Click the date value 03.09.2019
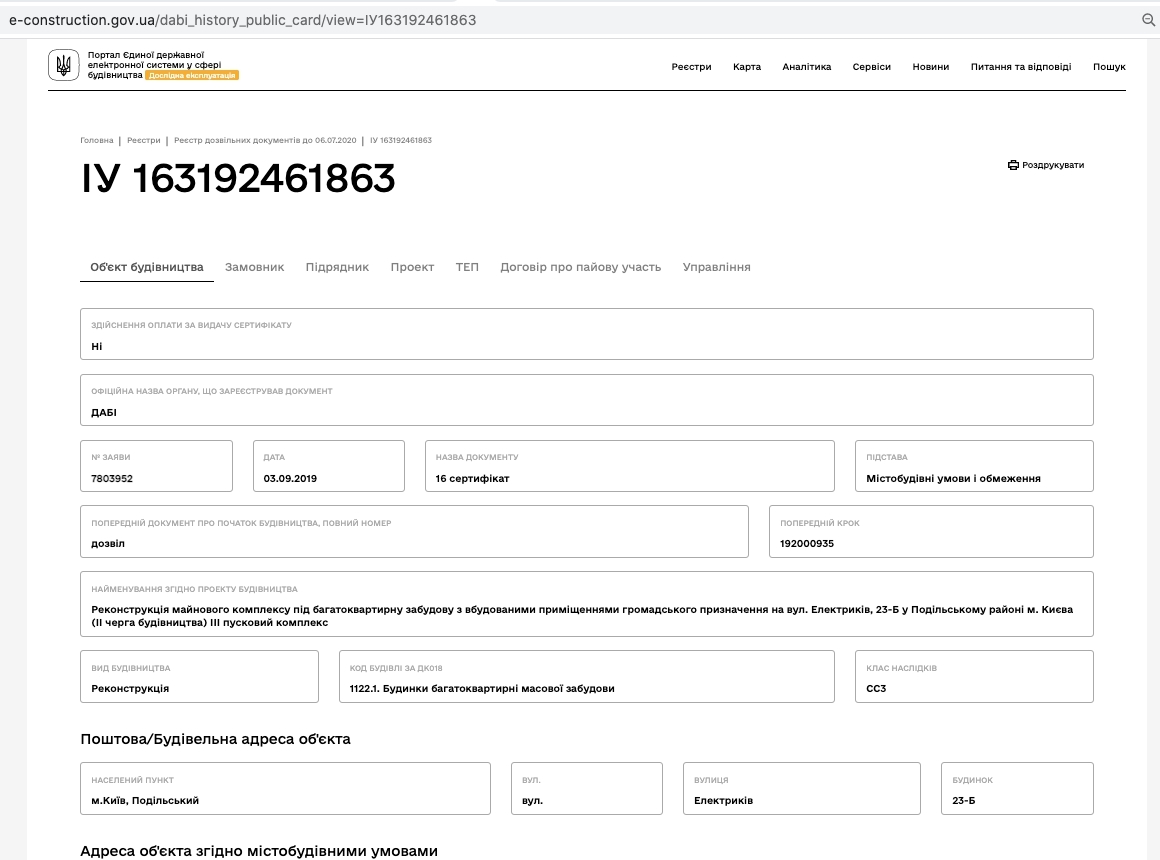Screen dimensions: 1160x860 pyautogui.click(x=290, y=478)
